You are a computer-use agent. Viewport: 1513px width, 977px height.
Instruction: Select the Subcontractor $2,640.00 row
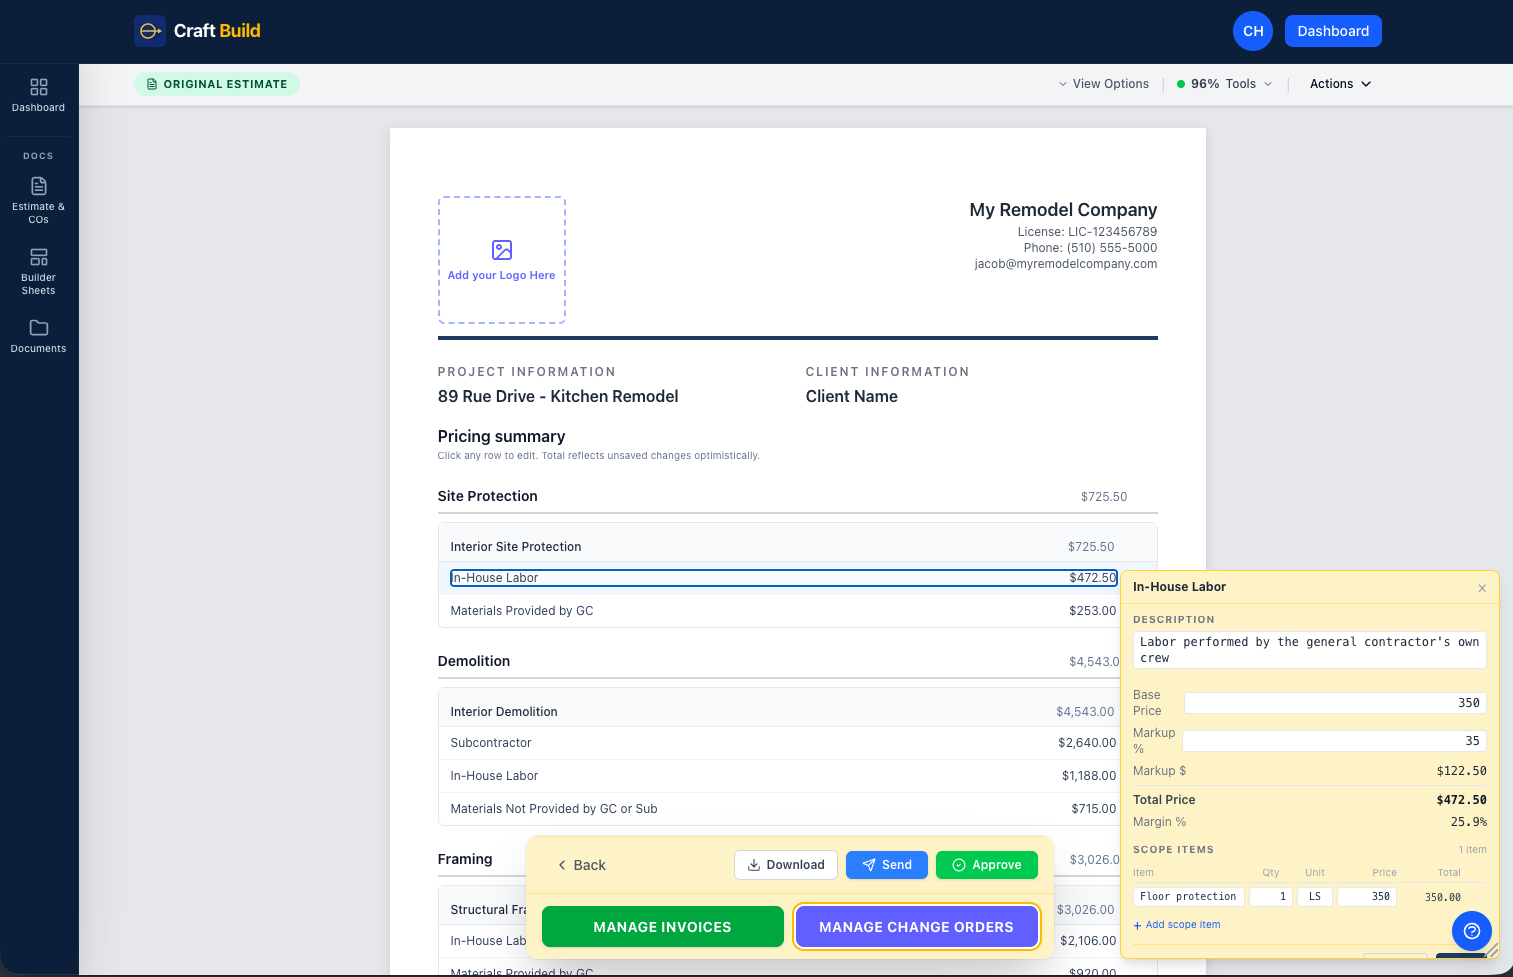[x=784, y=743]
